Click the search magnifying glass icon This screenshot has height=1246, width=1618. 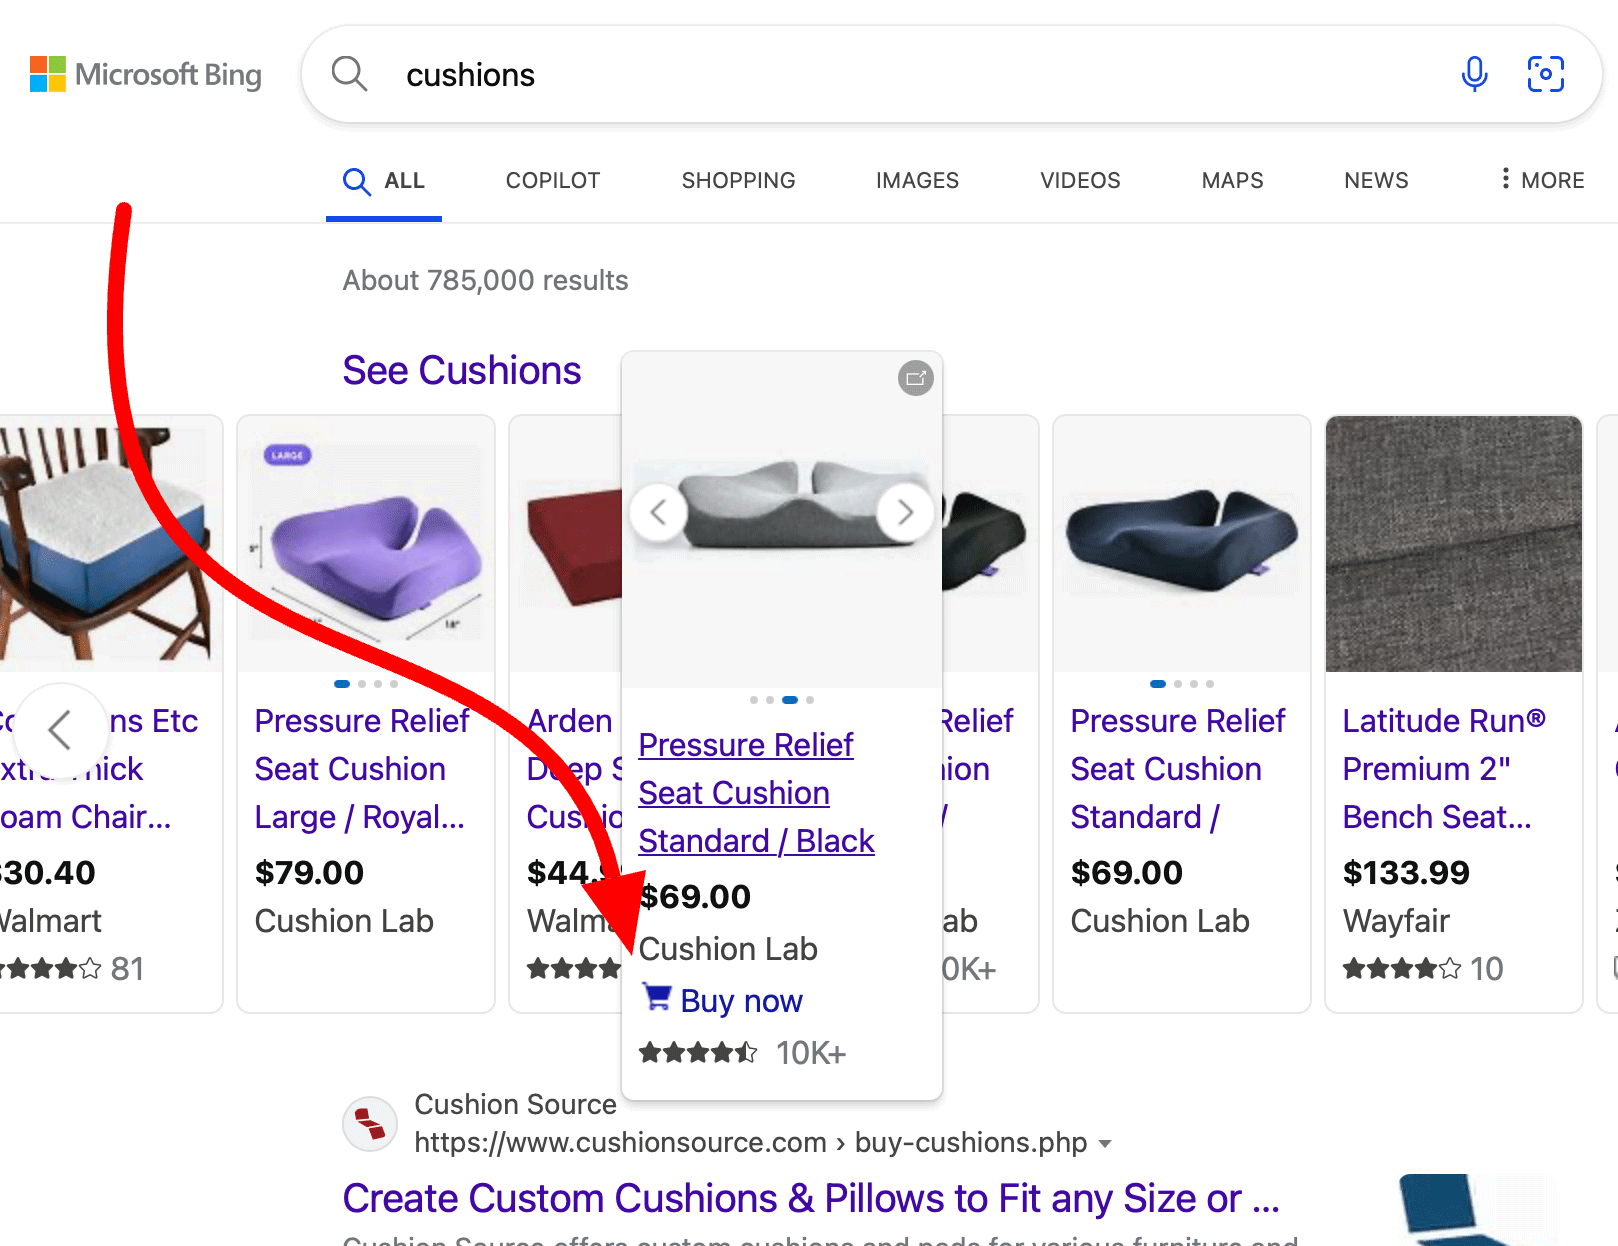[x=349, y=74]
